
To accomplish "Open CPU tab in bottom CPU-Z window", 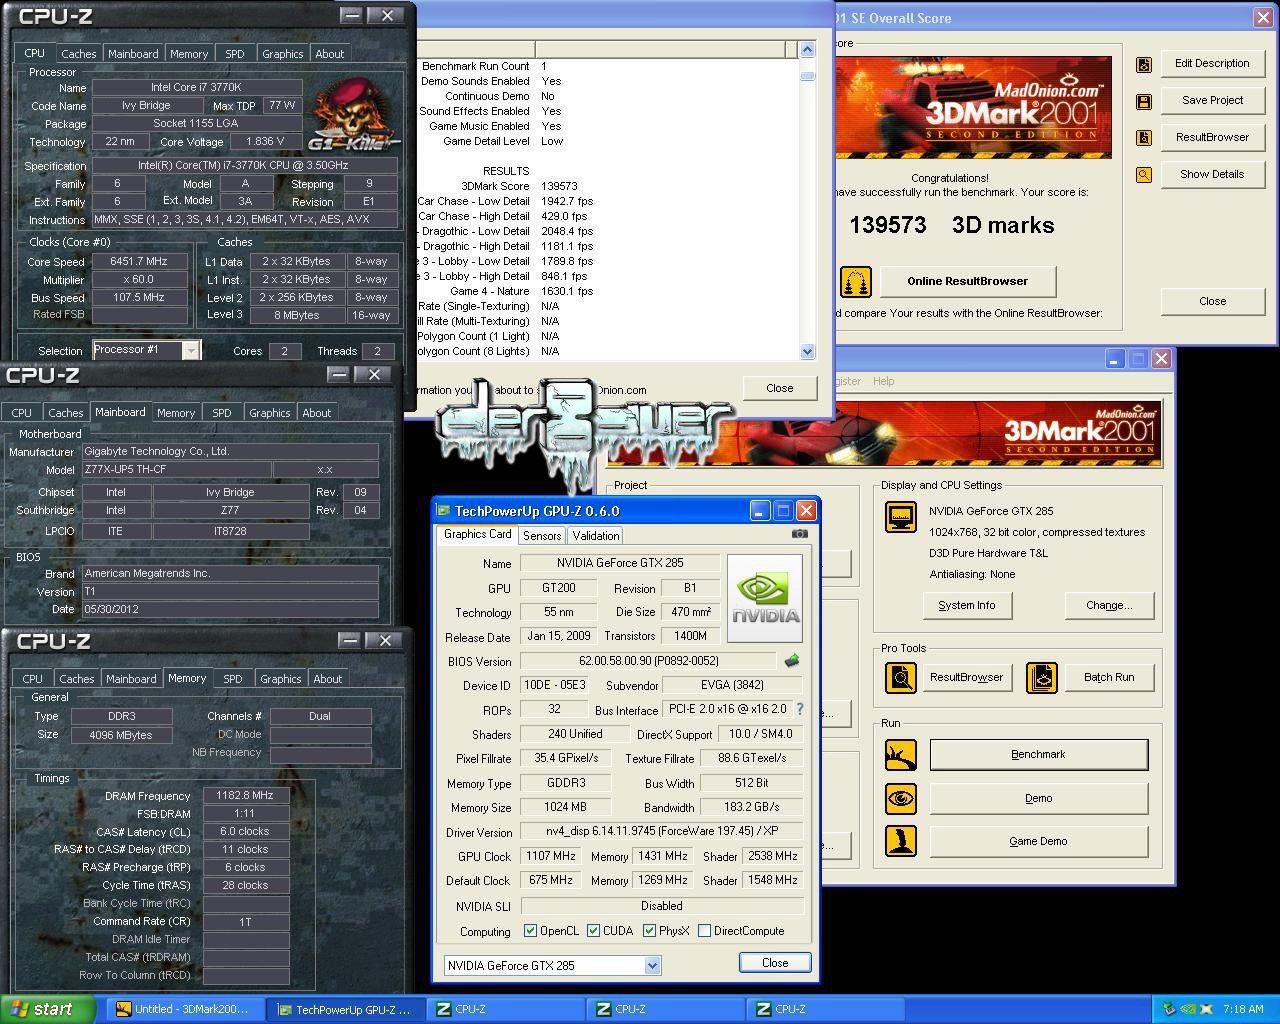I will point(32,679).
